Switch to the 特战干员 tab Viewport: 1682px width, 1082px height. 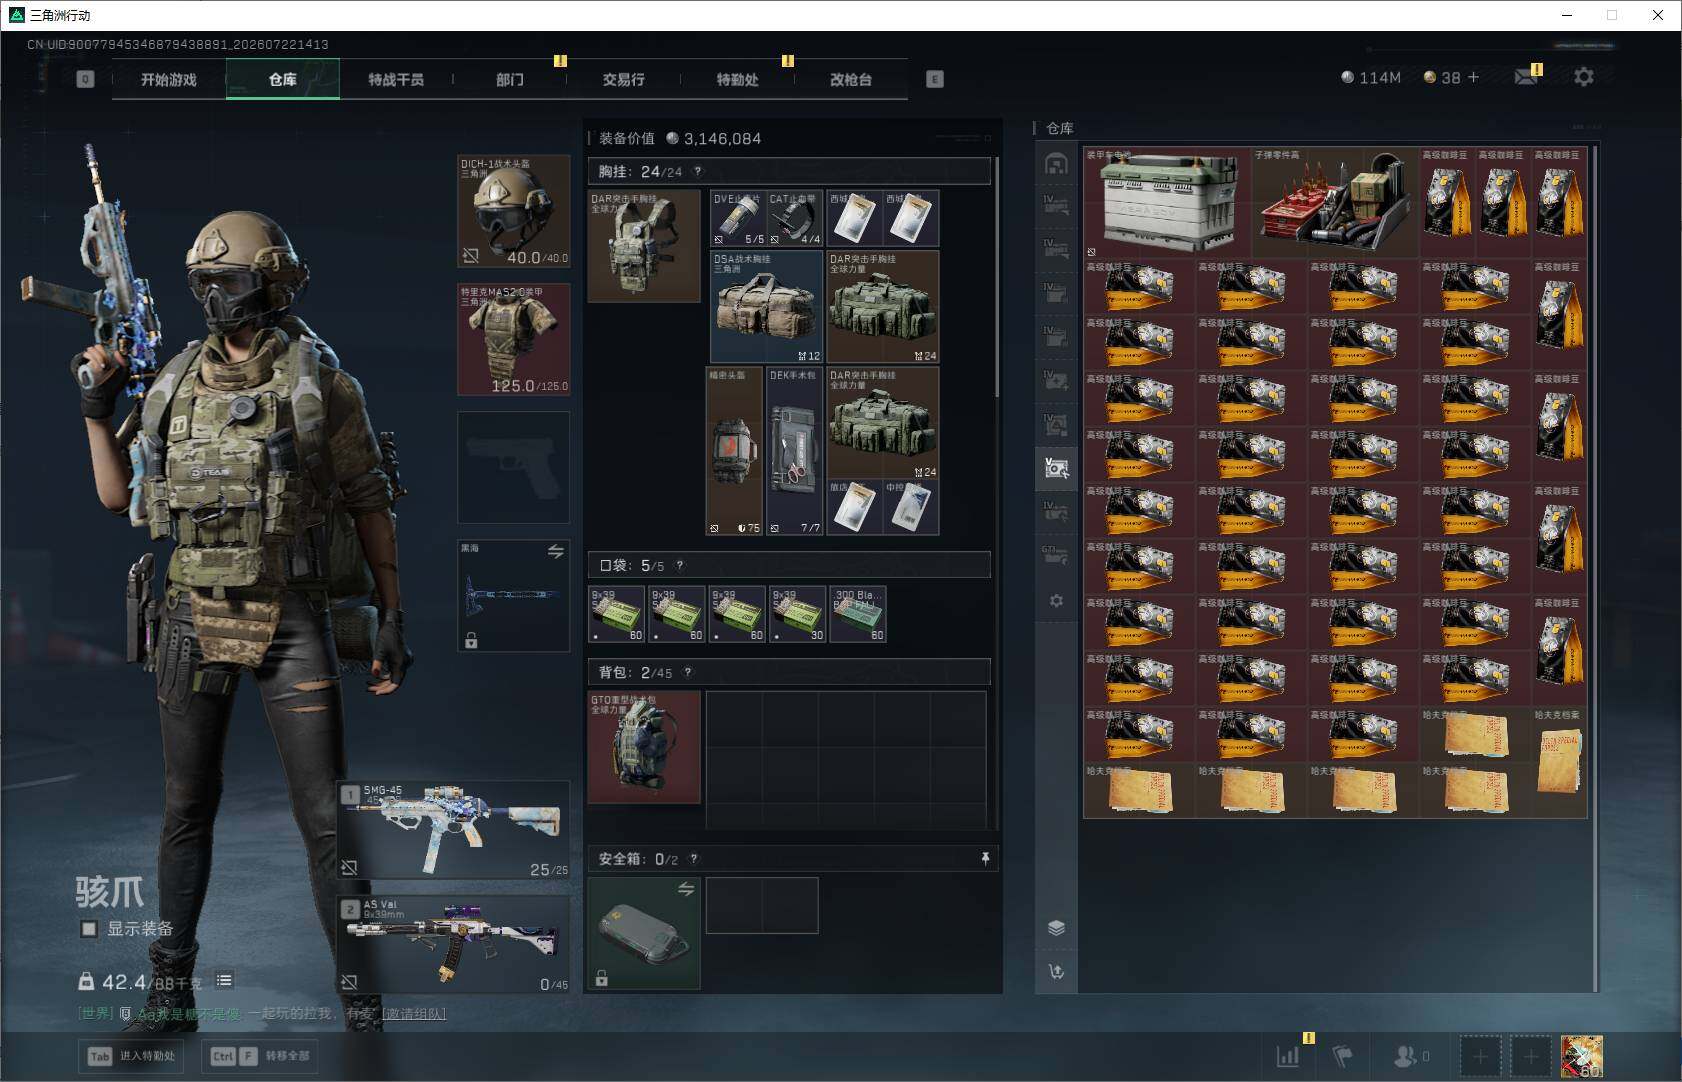pyautogui.click(x=396, y=79)
